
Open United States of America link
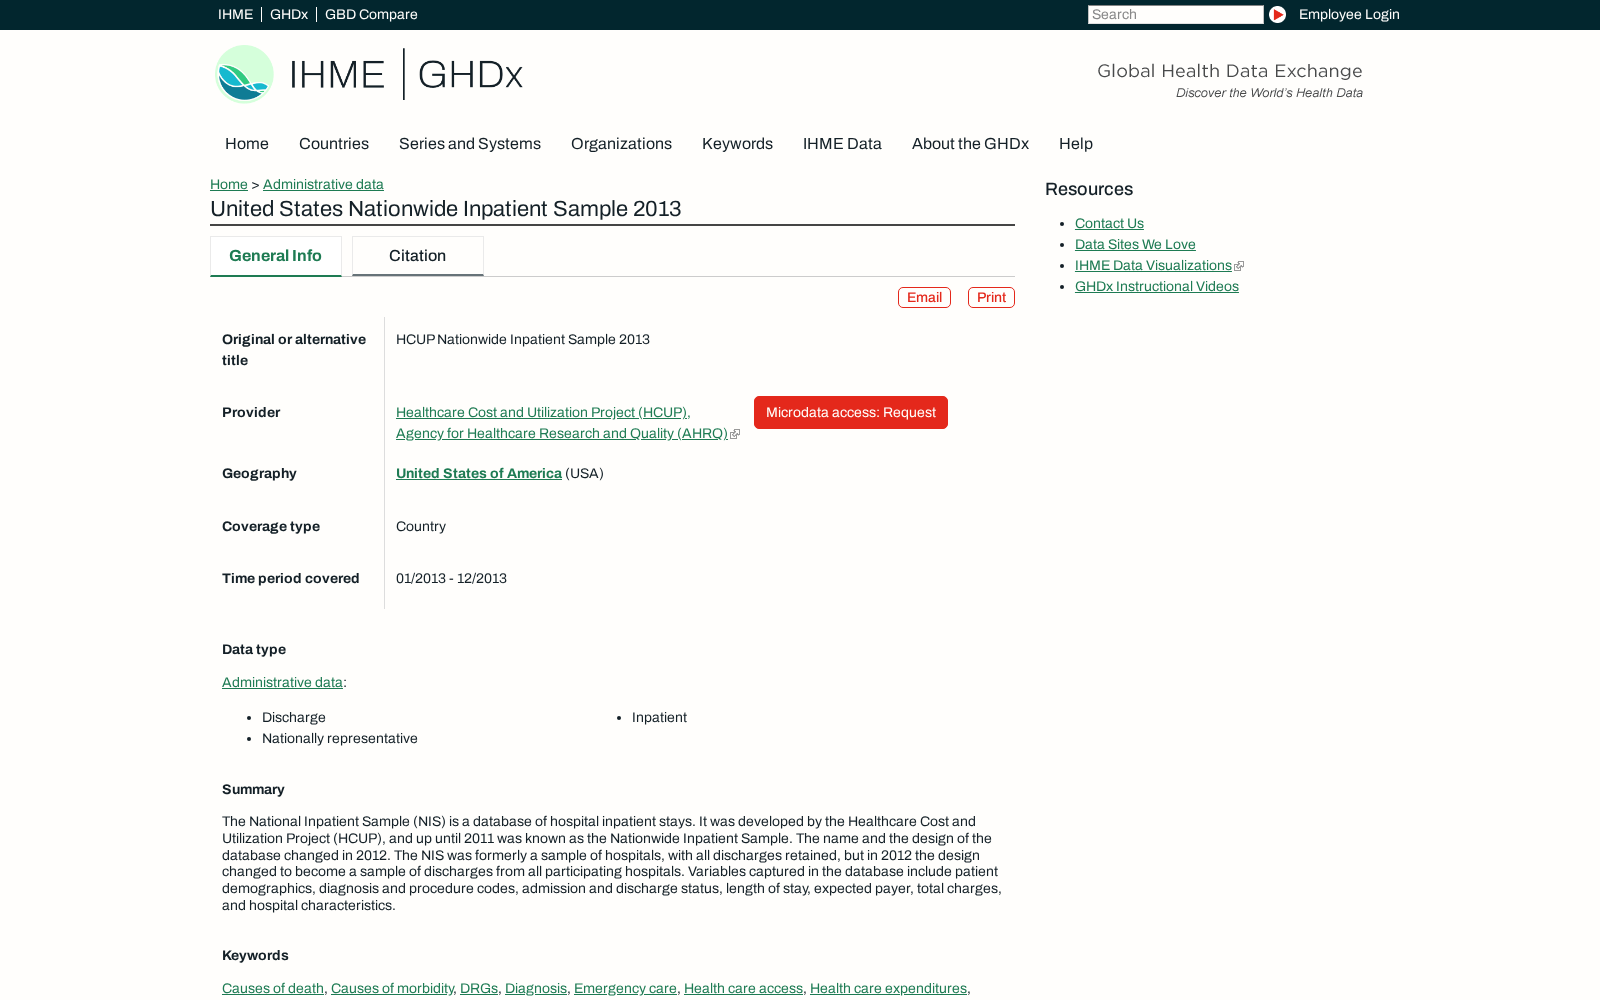[x=479, y=473]
